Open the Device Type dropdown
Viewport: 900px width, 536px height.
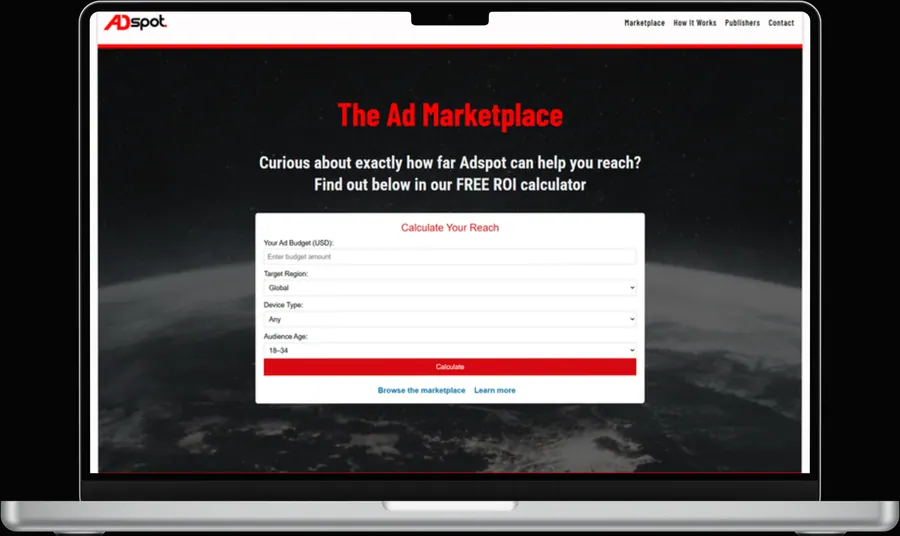coord(449,319)
